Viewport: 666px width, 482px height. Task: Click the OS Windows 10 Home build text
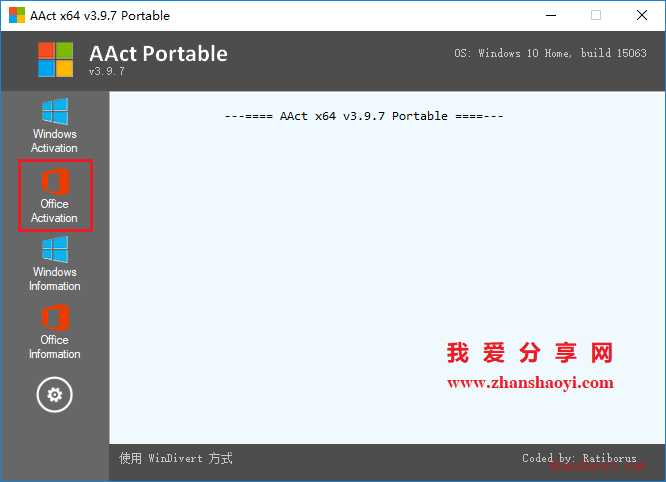pyautogui.click(x=550, y=53)
